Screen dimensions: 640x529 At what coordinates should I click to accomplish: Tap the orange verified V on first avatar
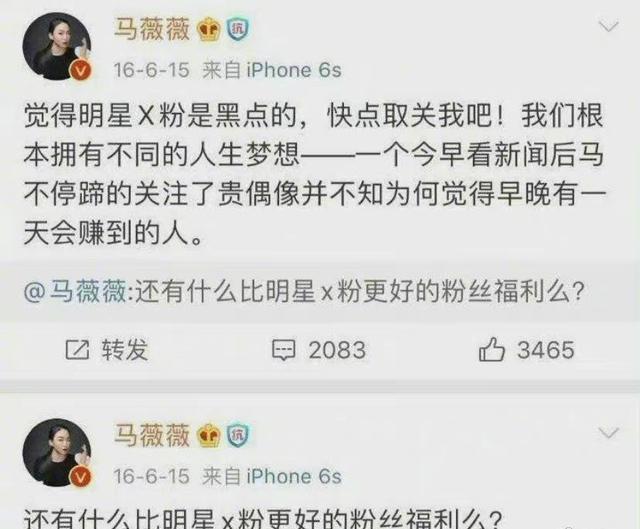[82, 70]
